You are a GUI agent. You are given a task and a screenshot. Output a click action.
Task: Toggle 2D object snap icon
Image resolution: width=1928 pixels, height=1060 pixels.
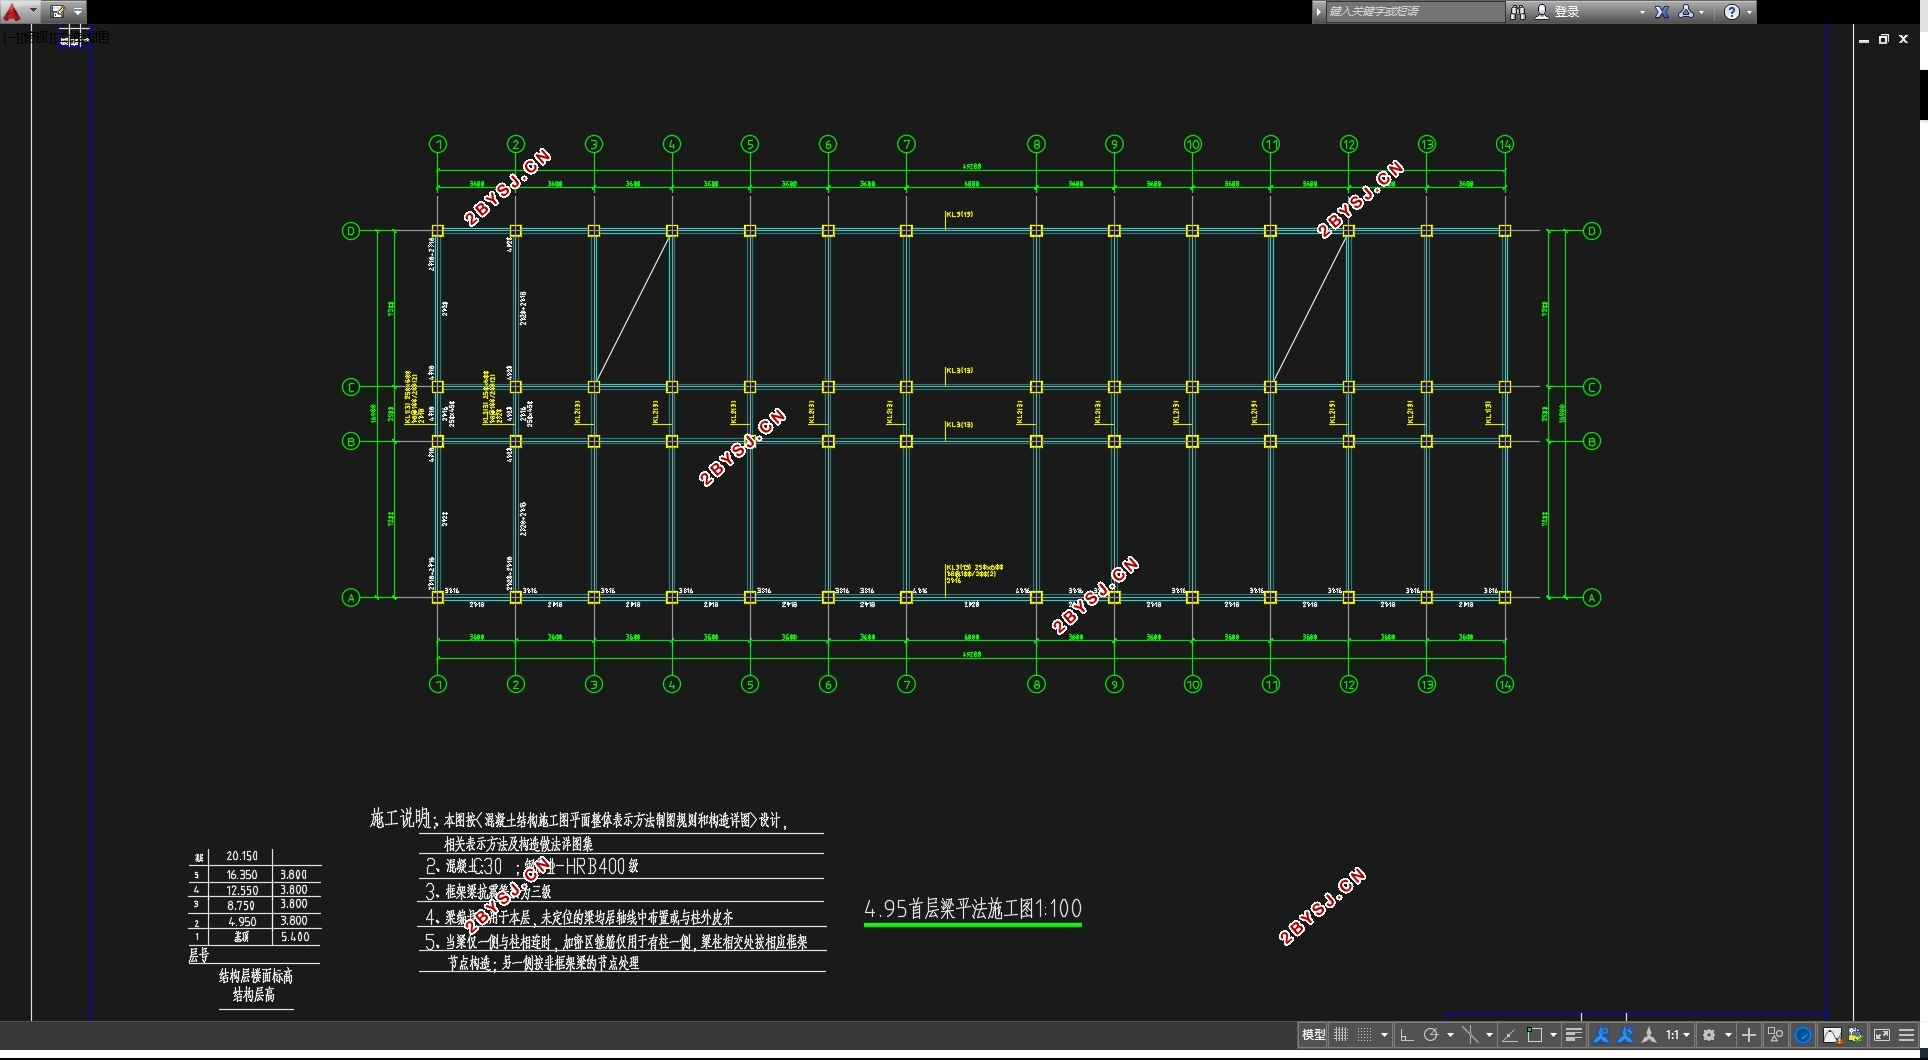[1535, 1035]
